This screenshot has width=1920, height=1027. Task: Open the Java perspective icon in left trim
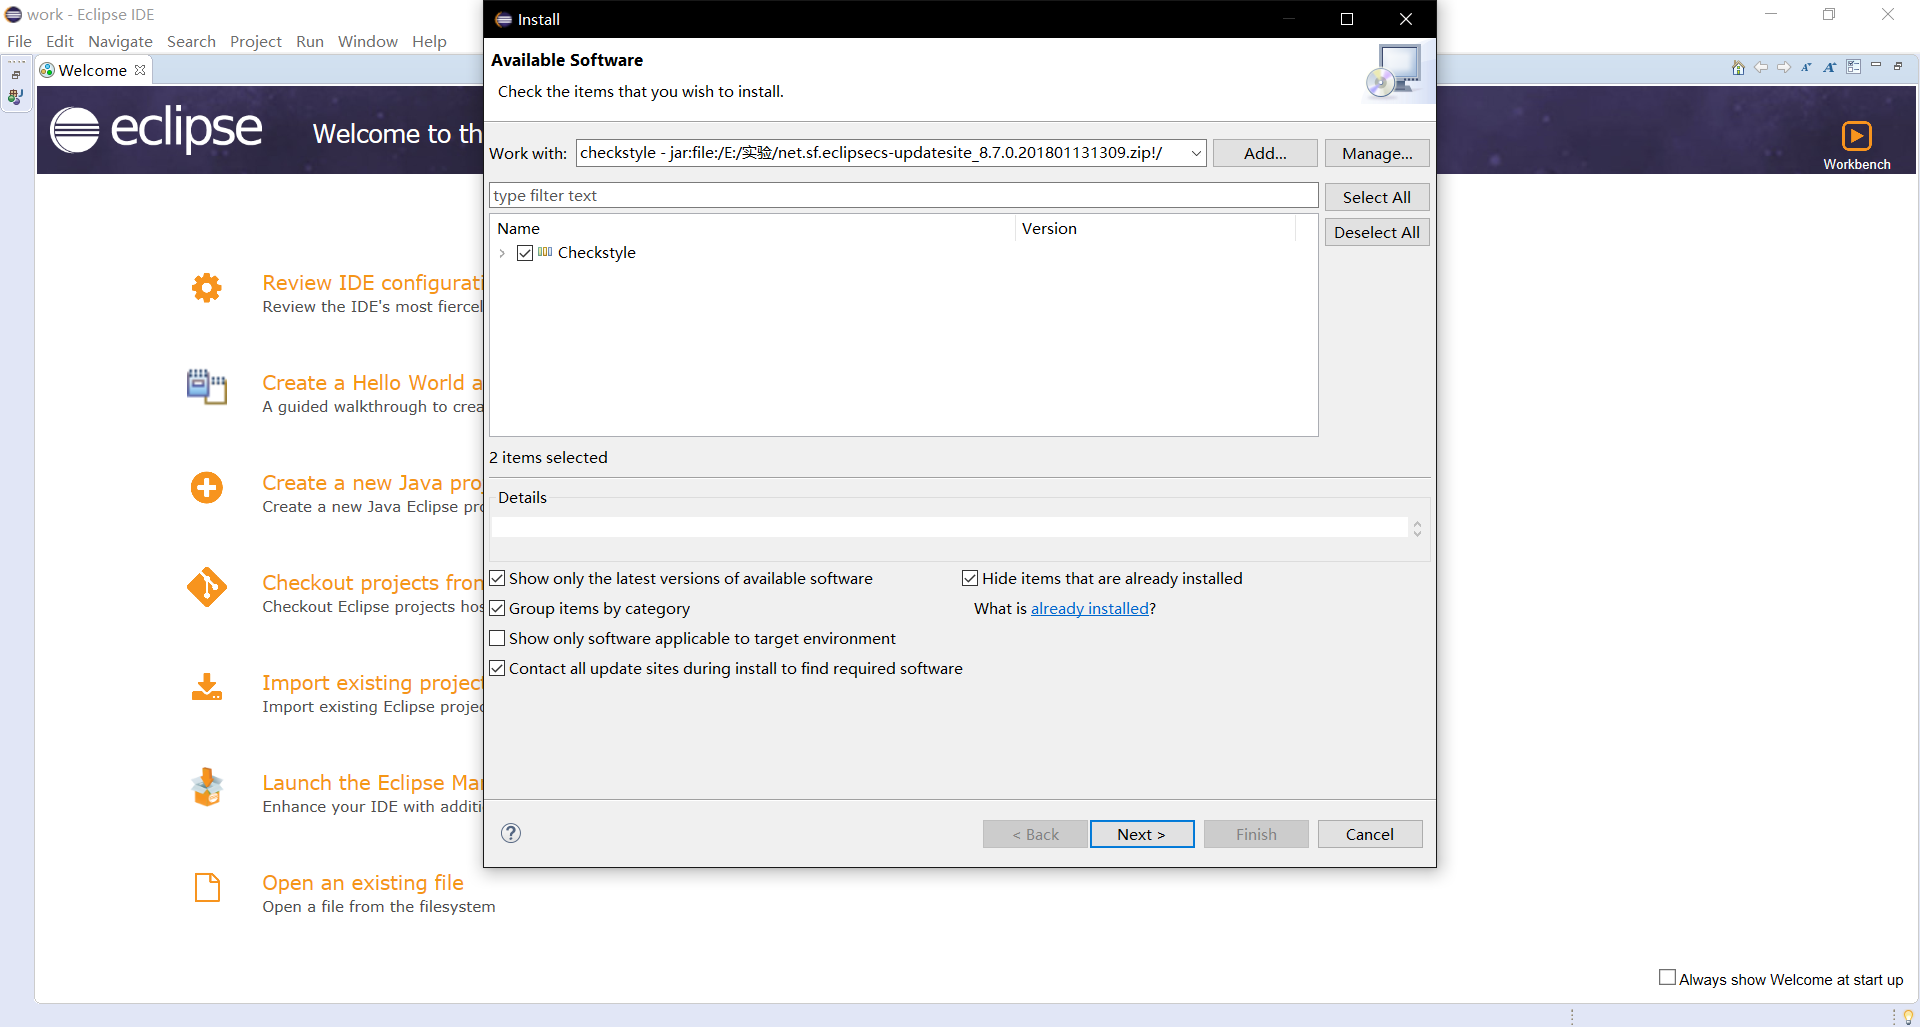(x=16, y=97)
